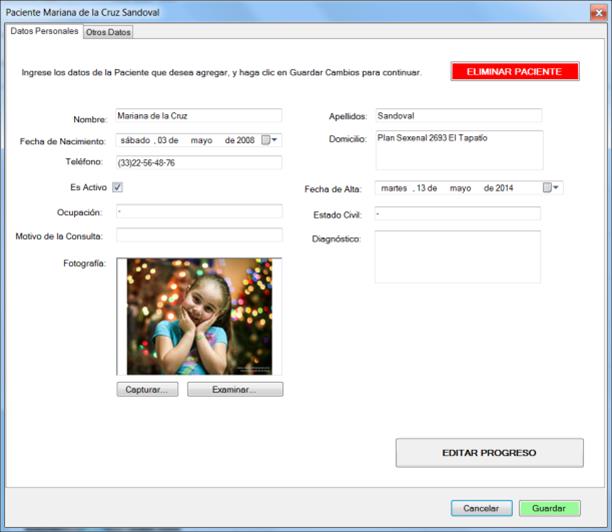Screen dimensions: 612x532
Task: Click the Teléfono input field
Action: pos(199,163)
